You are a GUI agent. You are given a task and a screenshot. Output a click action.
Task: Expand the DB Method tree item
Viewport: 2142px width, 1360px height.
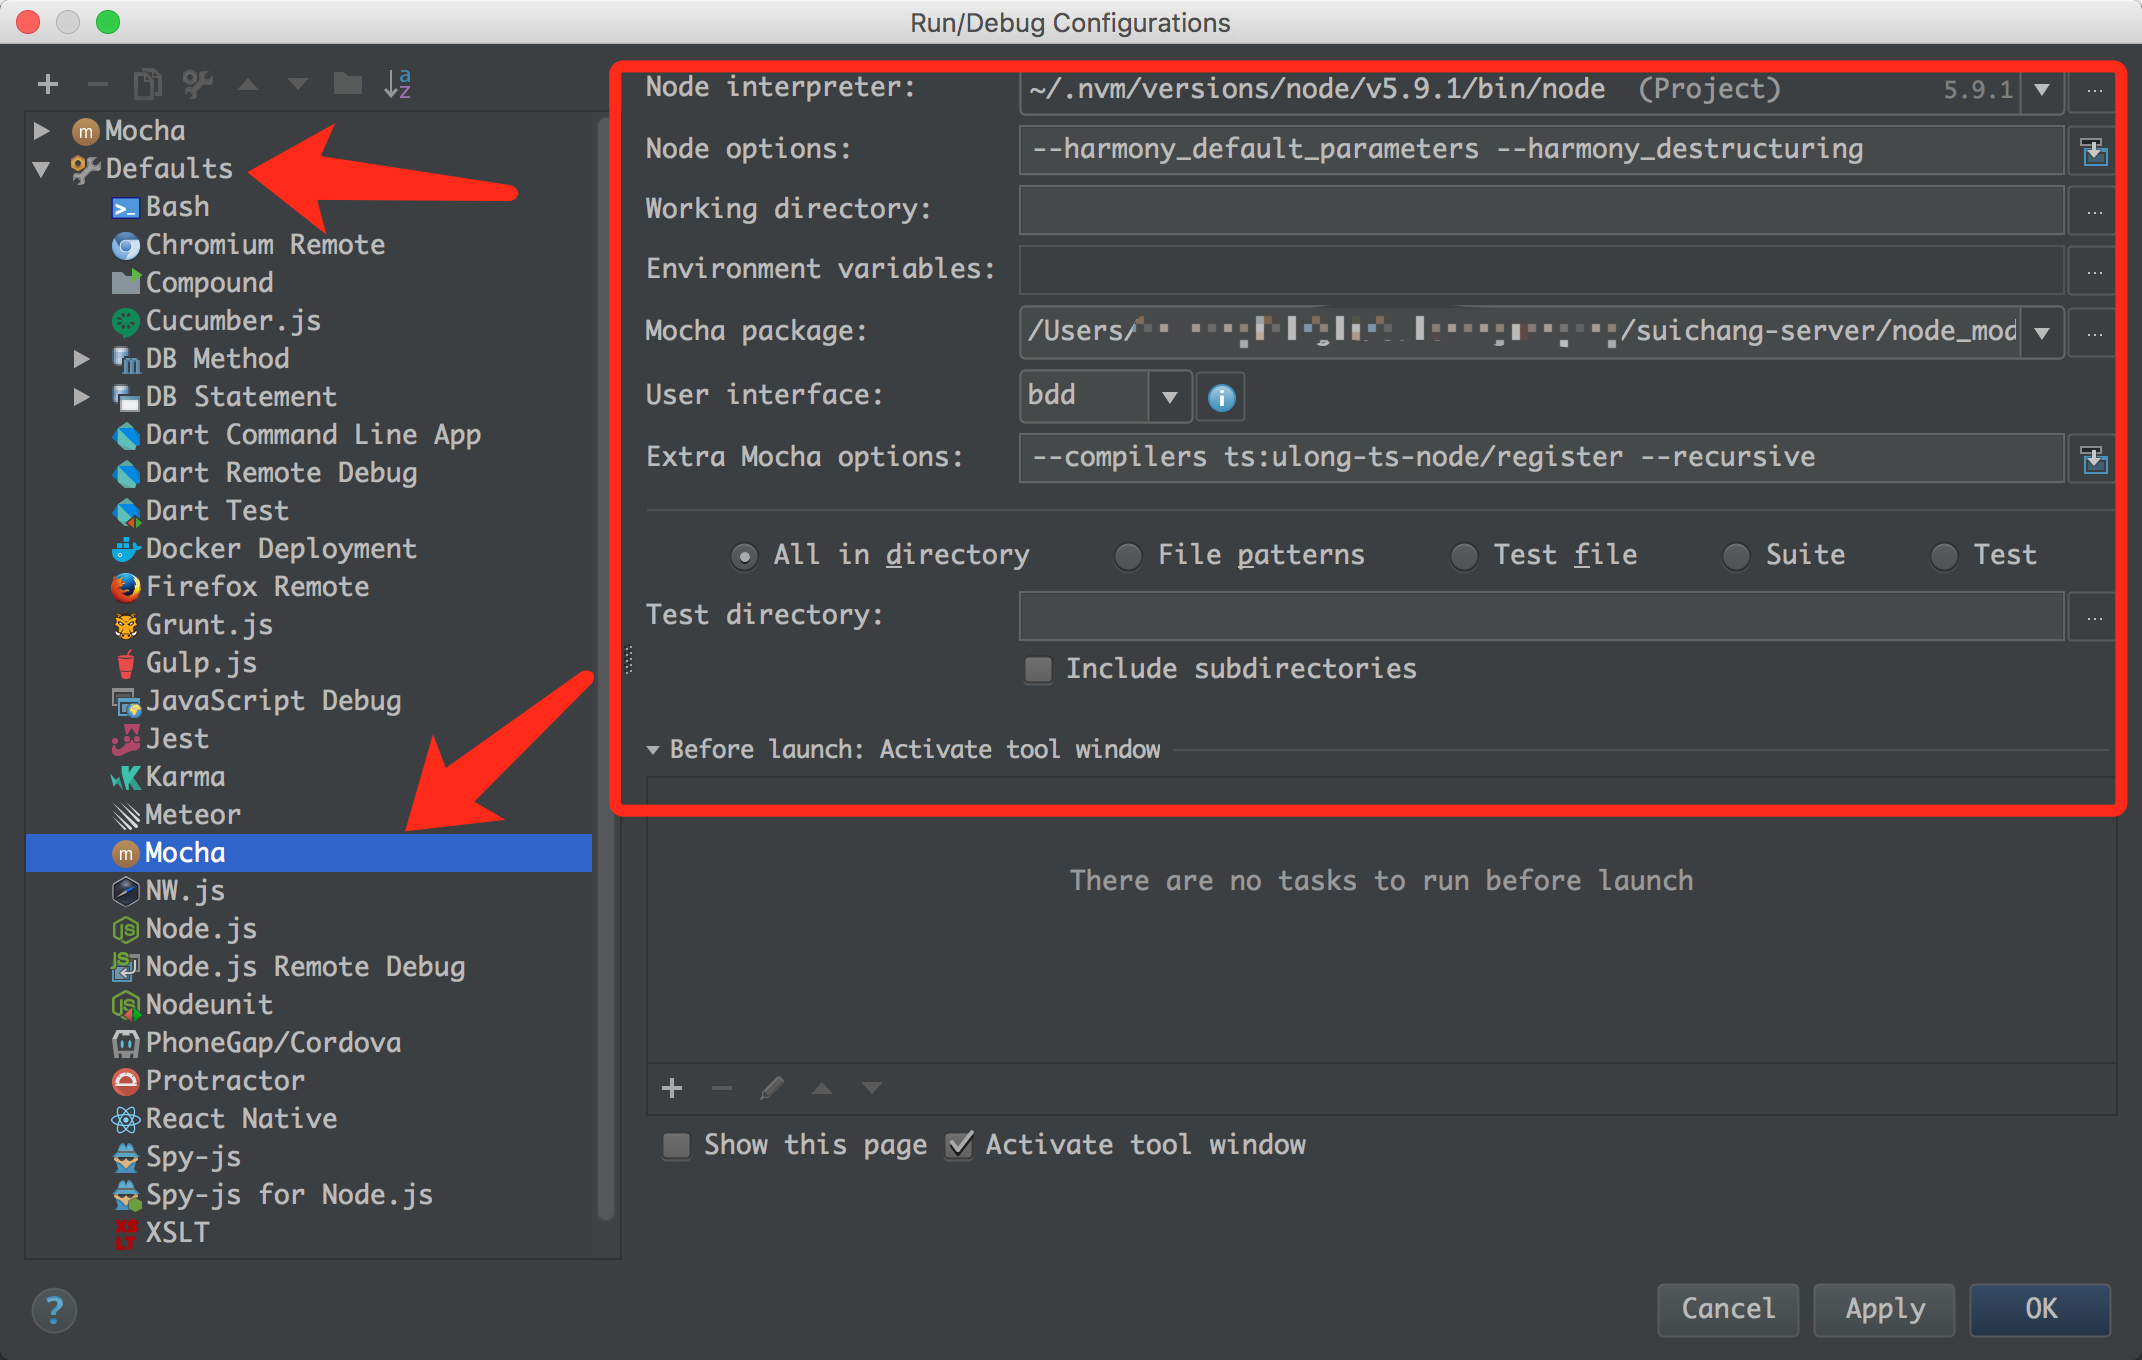point(82,359)
